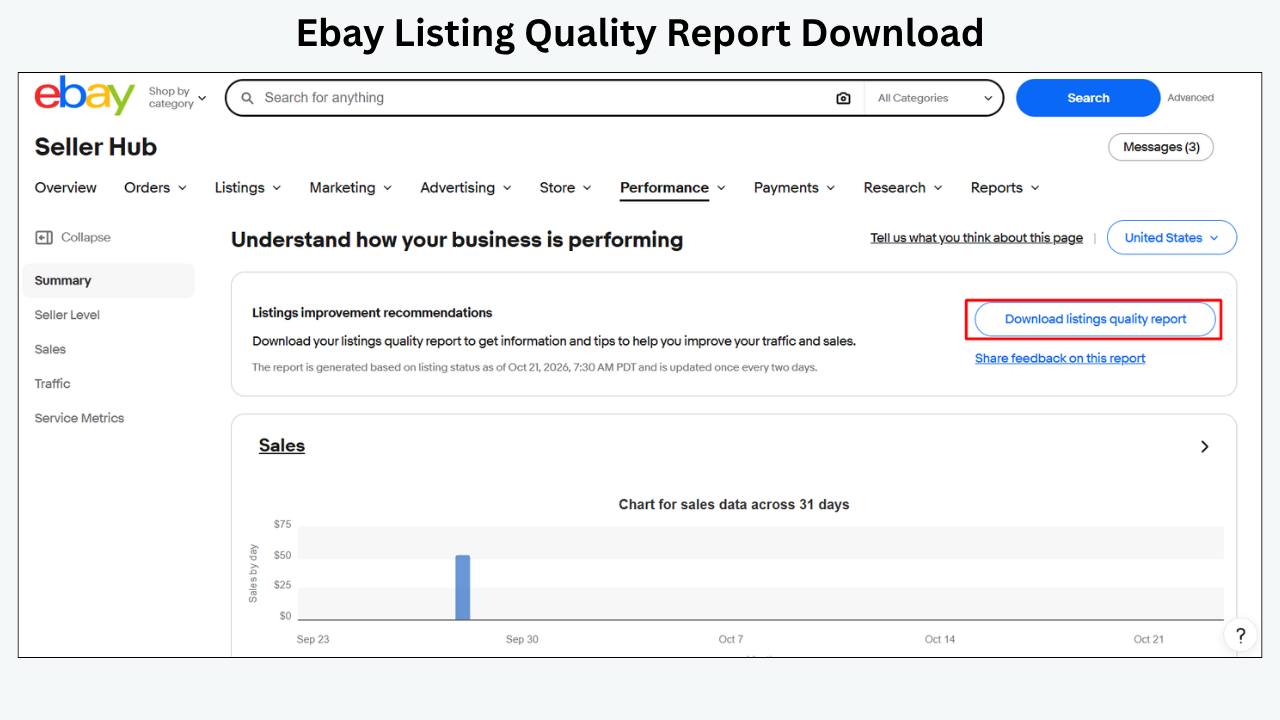Open the Store menu
Viewport: 1280px width, 720px height.
point(565,188)
